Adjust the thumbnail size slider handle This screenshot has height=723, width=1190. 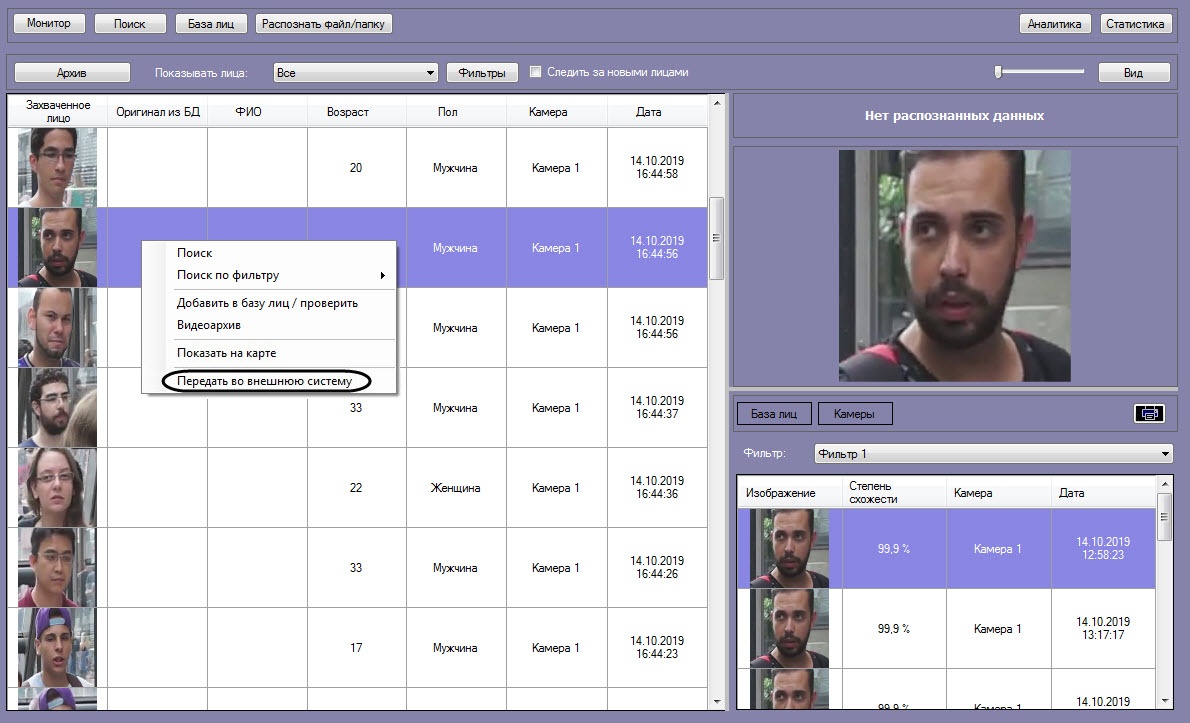pyautogui.click(x=999, y=71)
